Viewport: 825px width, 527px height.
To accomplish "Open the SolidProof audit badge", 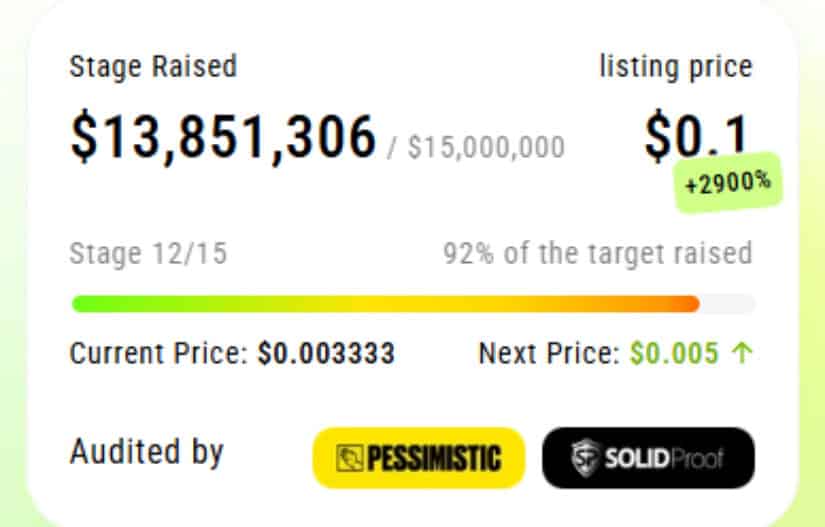I will (x=648, y=458).
